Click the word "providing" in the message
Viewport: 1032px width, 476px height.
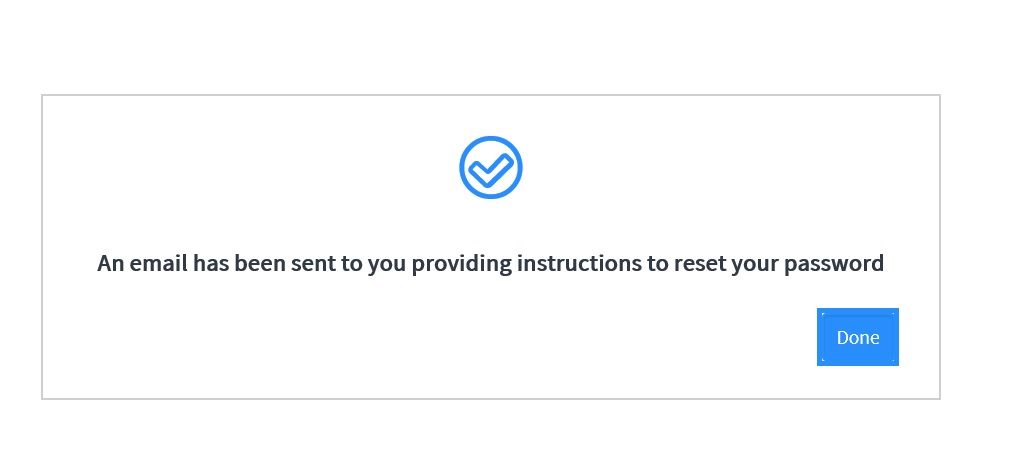(x=462, y=265)
